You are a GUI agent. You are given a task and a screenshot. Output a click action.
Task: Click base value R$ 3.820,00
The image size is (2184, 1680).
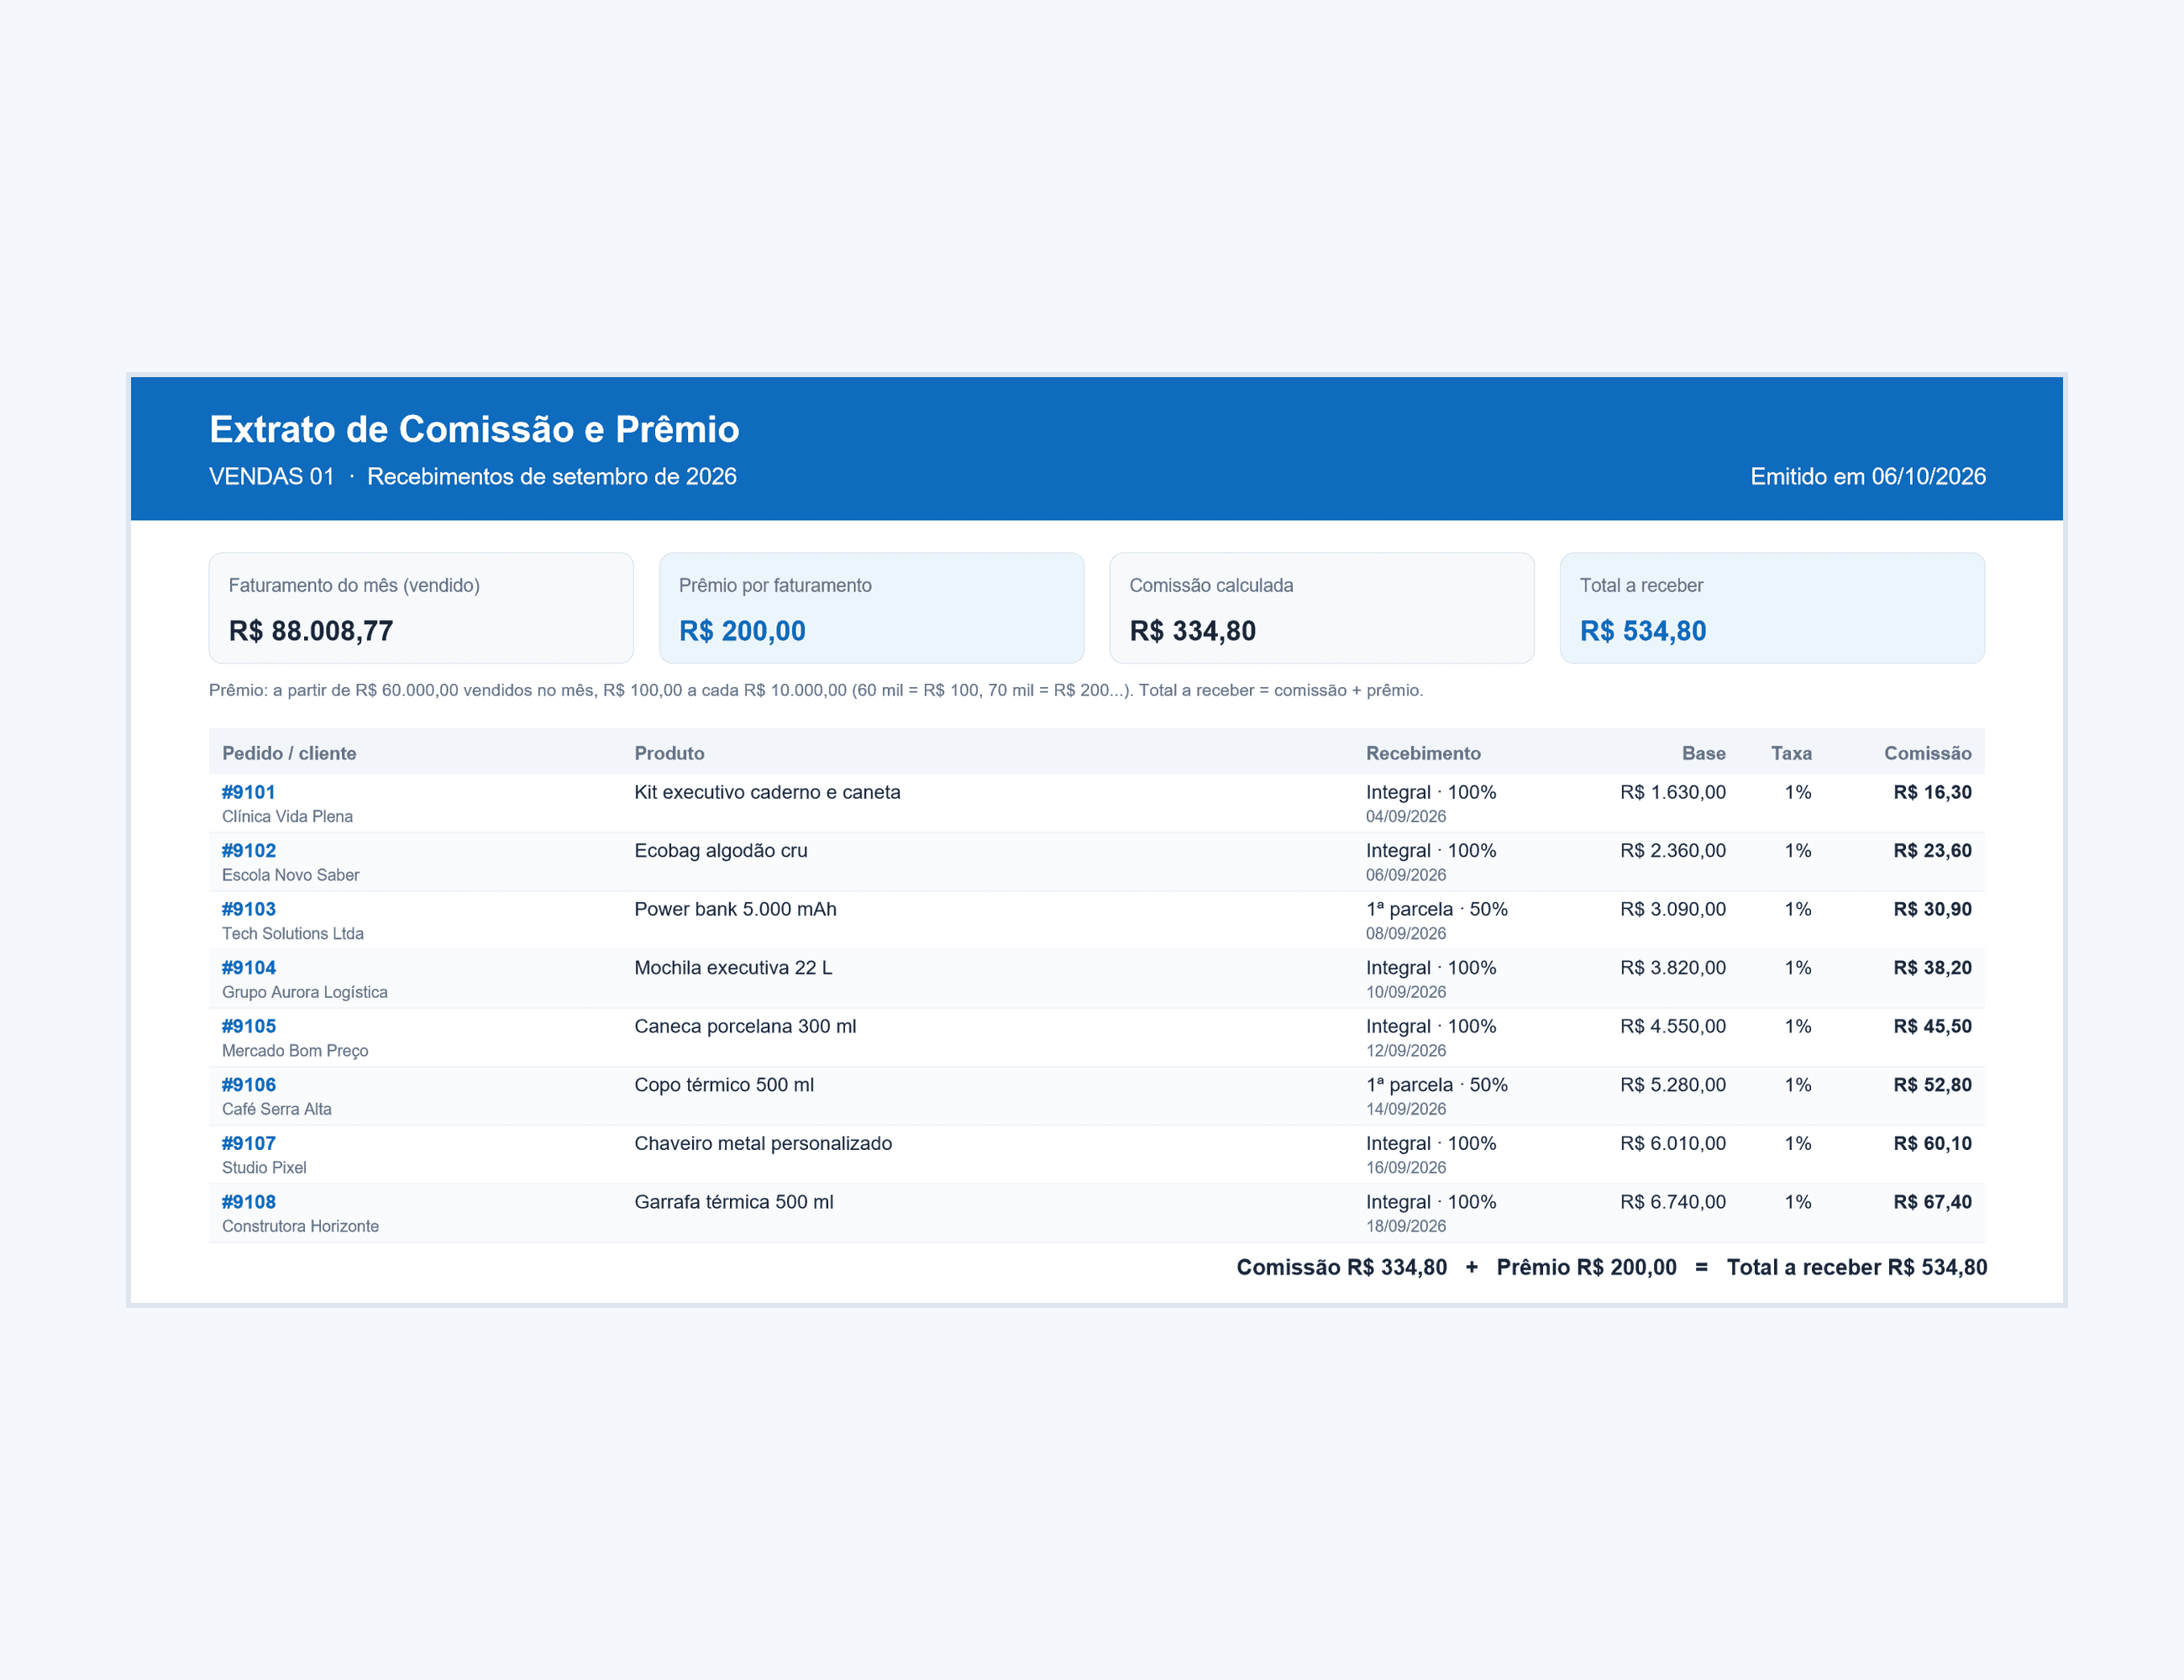click(x=1672, y=968)
